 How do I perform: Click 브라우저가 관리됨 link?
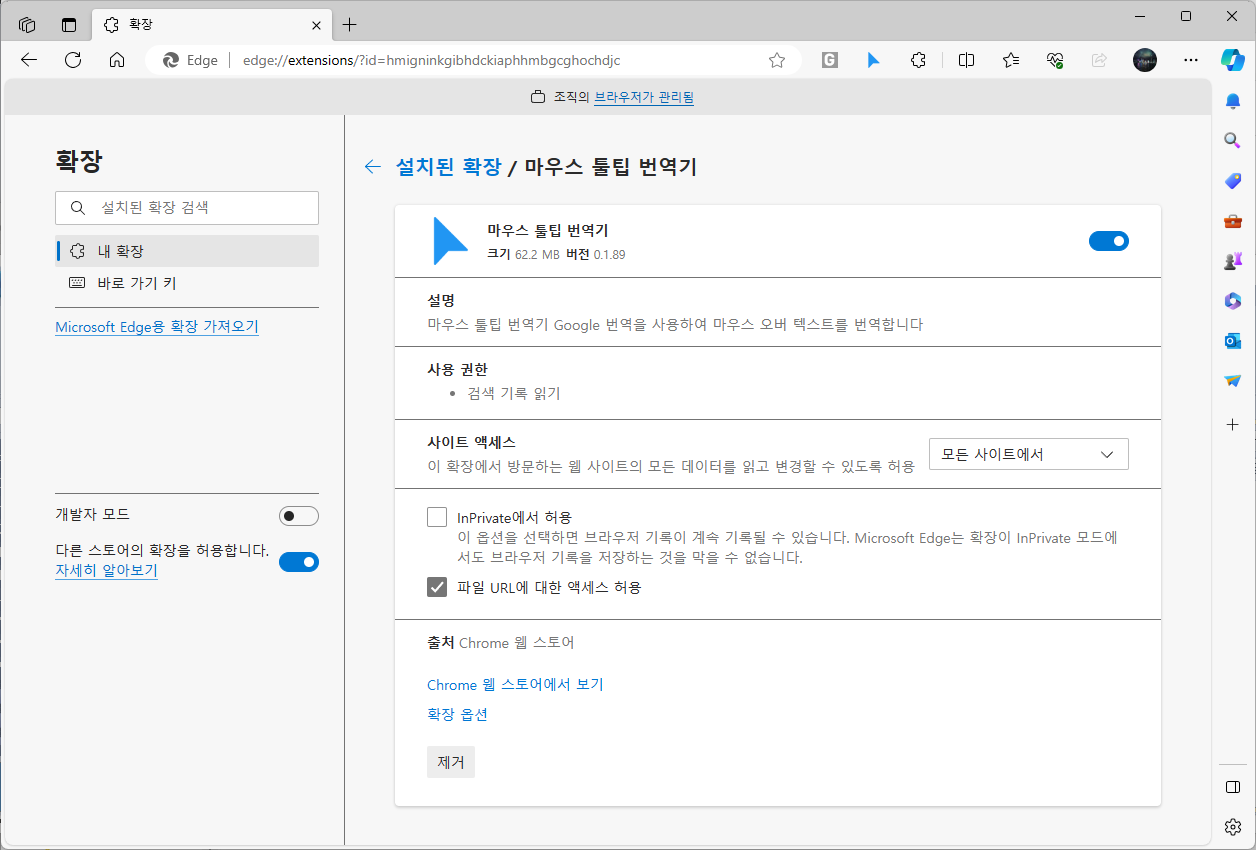click(644, 97)
